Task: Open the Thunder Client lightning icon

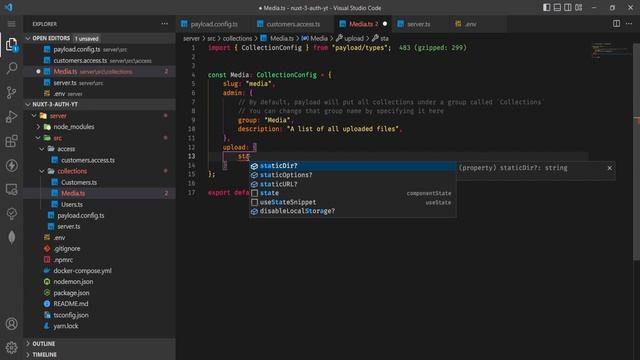Action: pos(11,165)
